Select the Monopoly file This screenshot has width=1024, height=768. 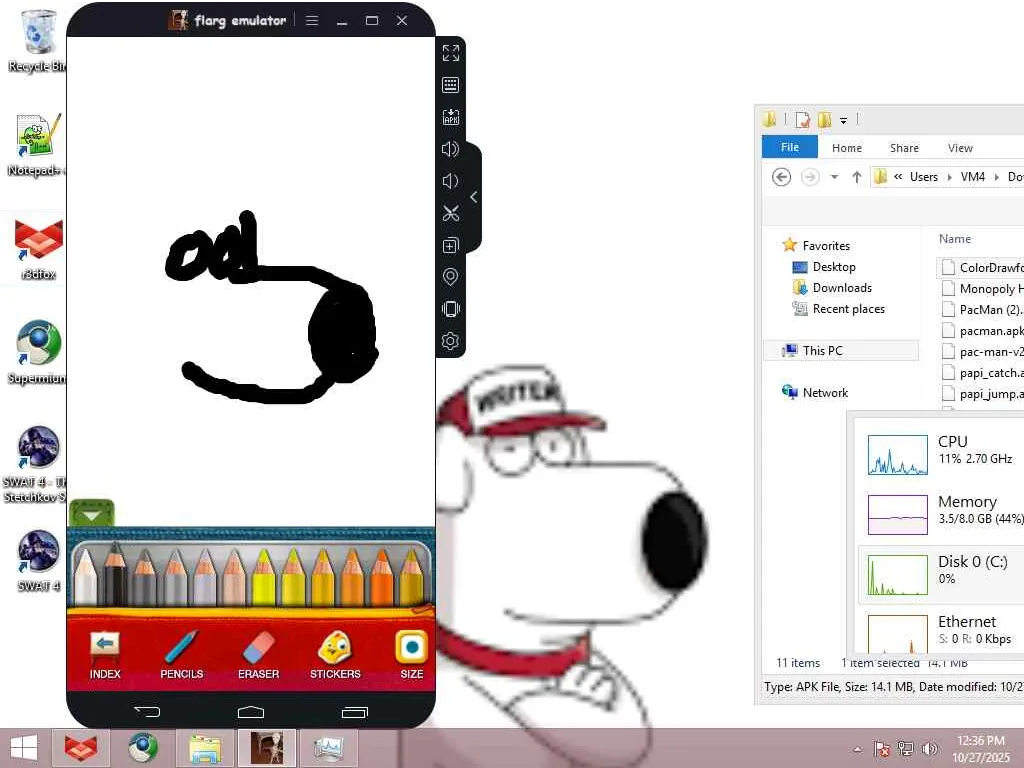pyautogui.click(x=982, y=289)
